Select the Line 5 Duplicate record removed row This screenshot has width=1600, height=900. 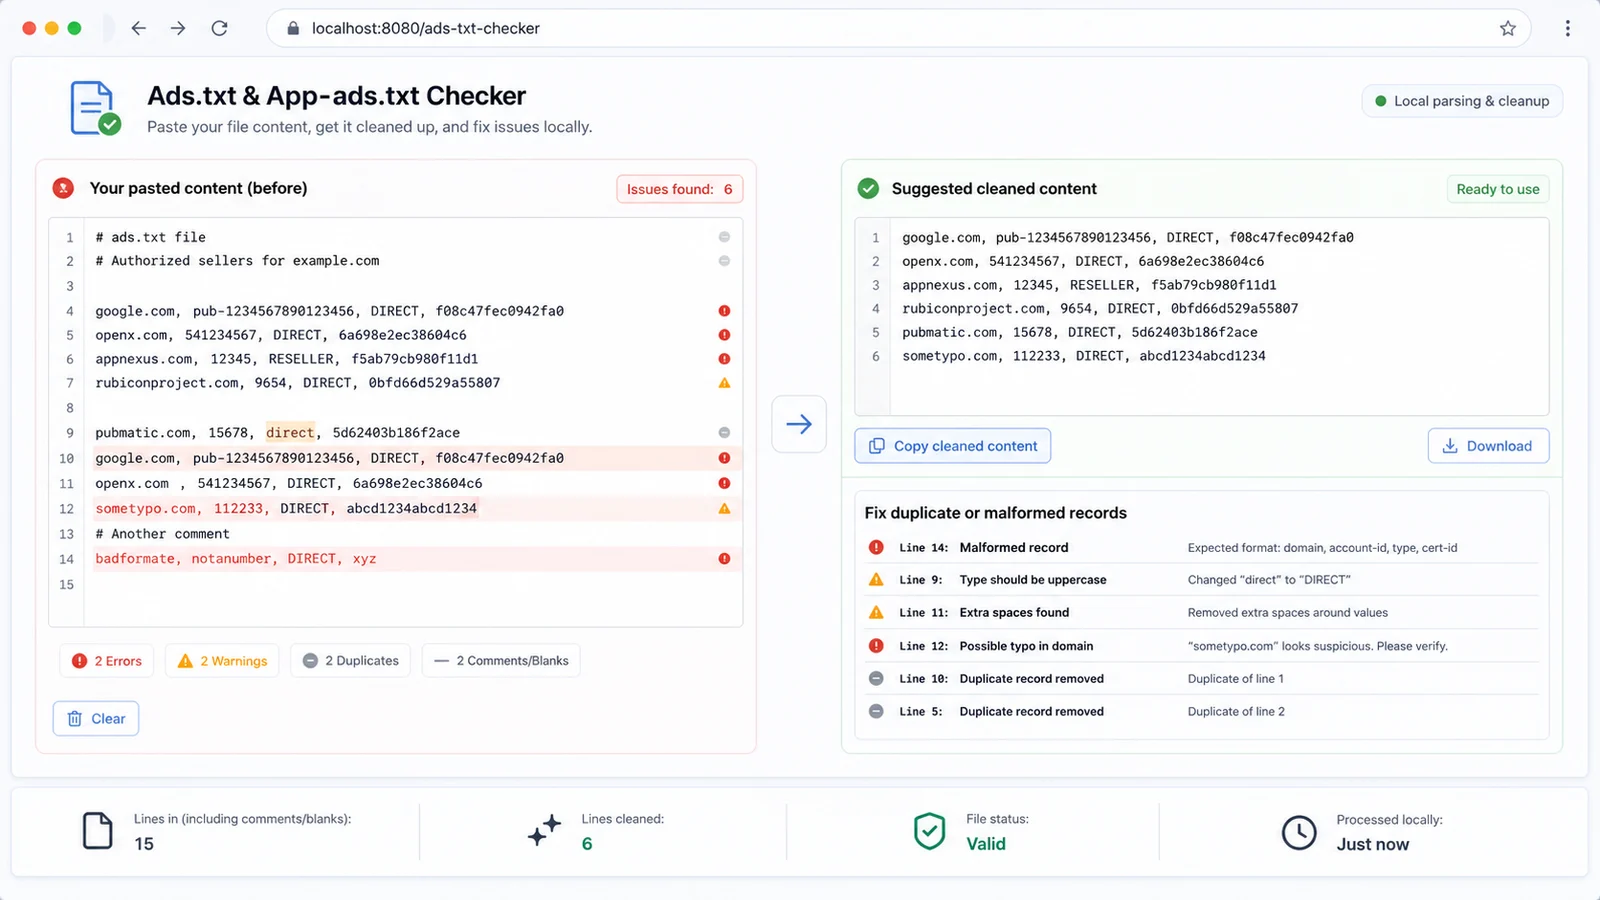[1202, 712]
